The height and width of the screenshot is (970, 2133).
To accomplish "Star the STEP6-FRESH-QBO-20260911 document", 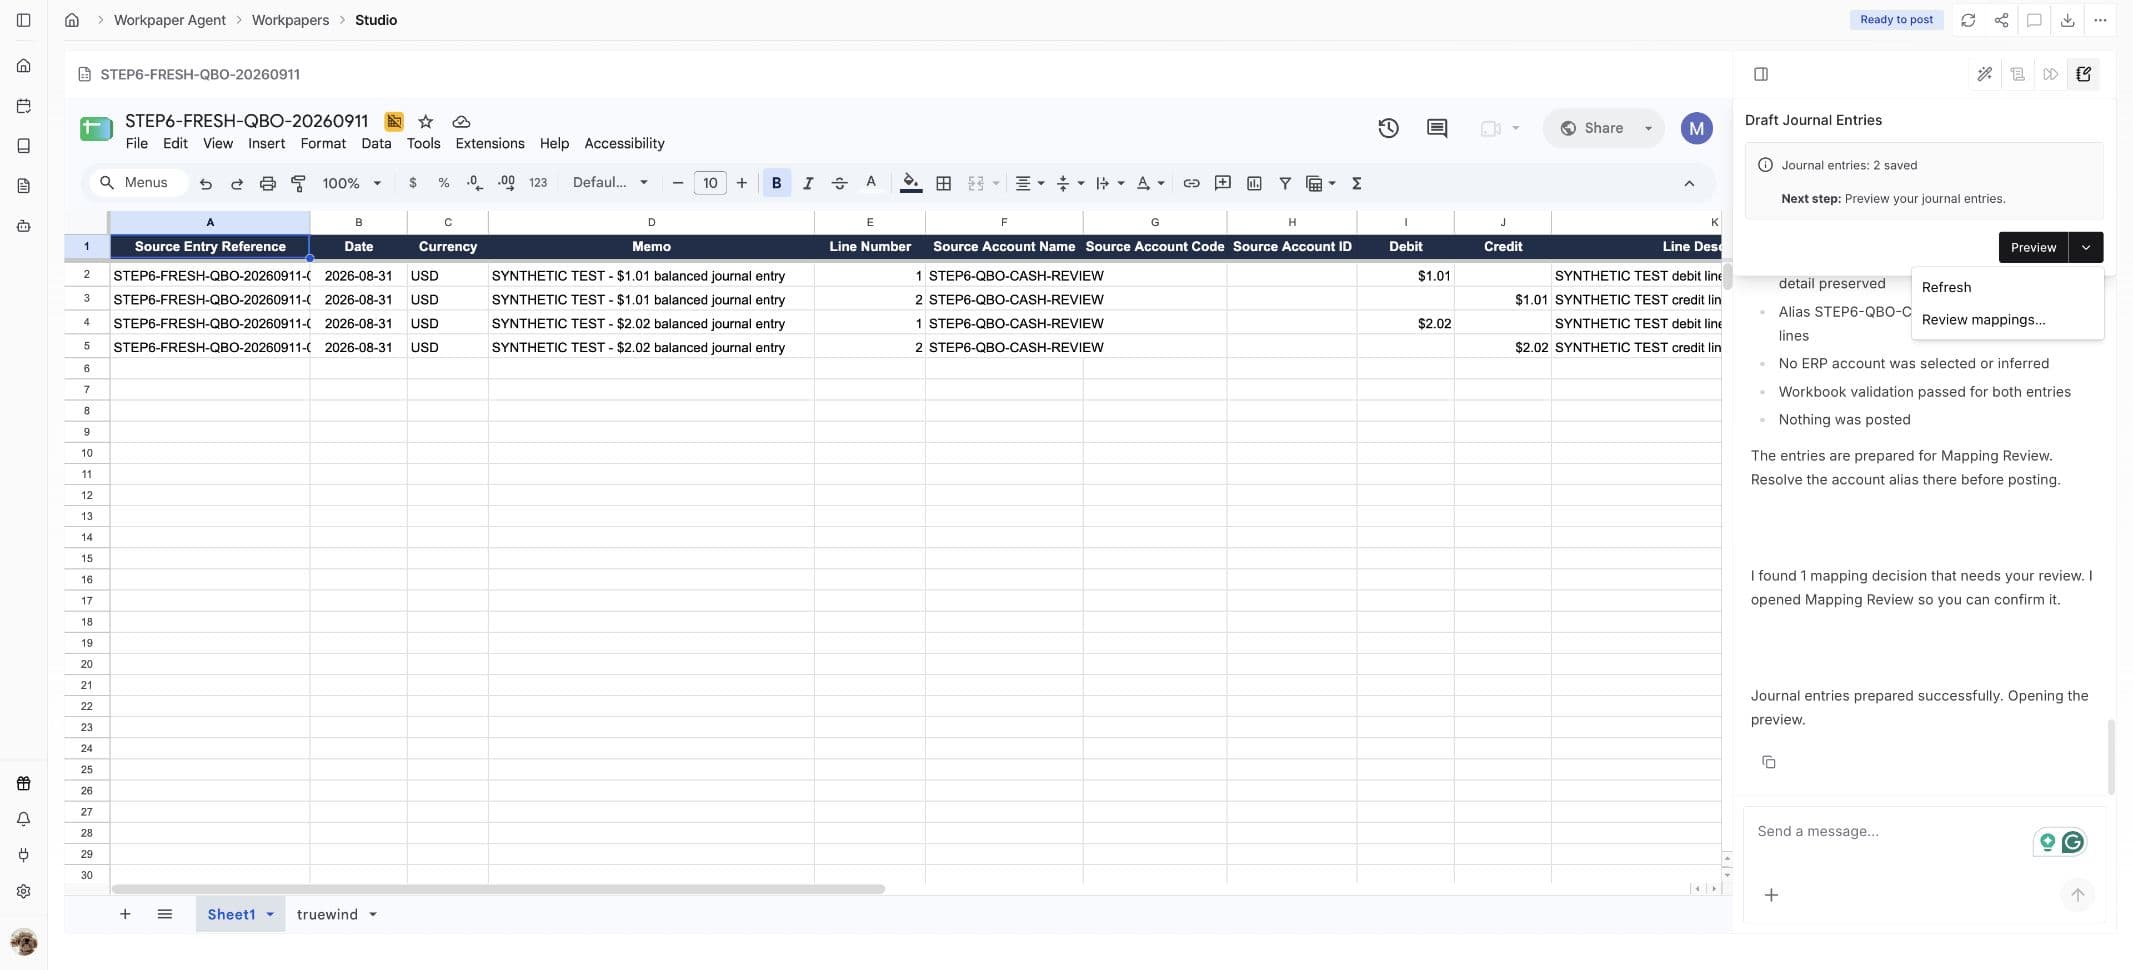I will [426, 121].
